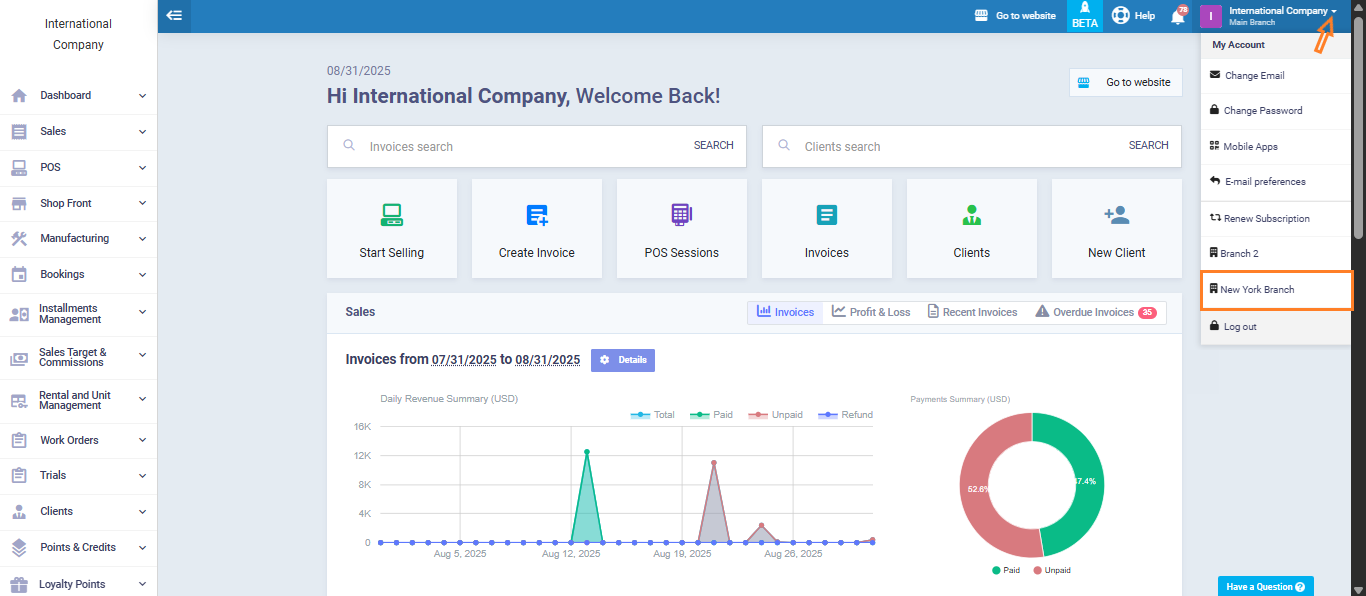Open the notifications bell icon
The image size is (1366, 596).
(x=1177, y=16)
